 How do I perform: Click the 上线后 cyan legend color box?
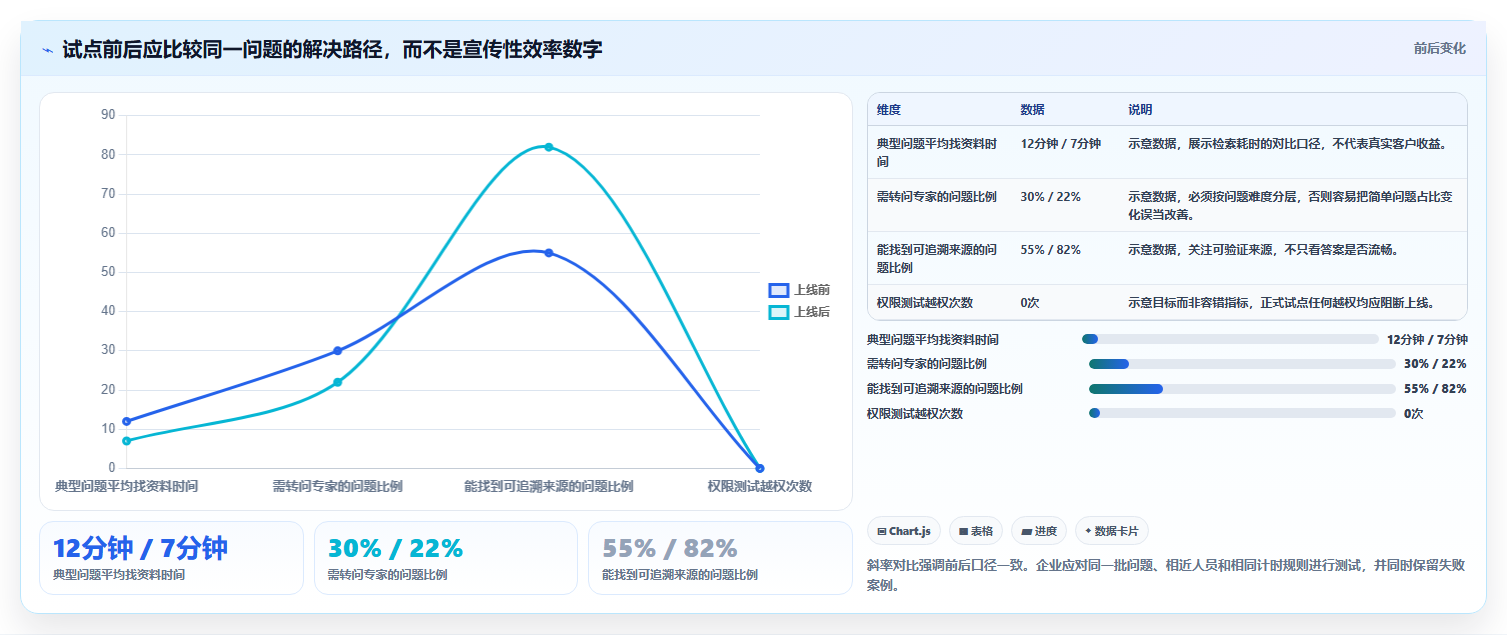[779, 312]
